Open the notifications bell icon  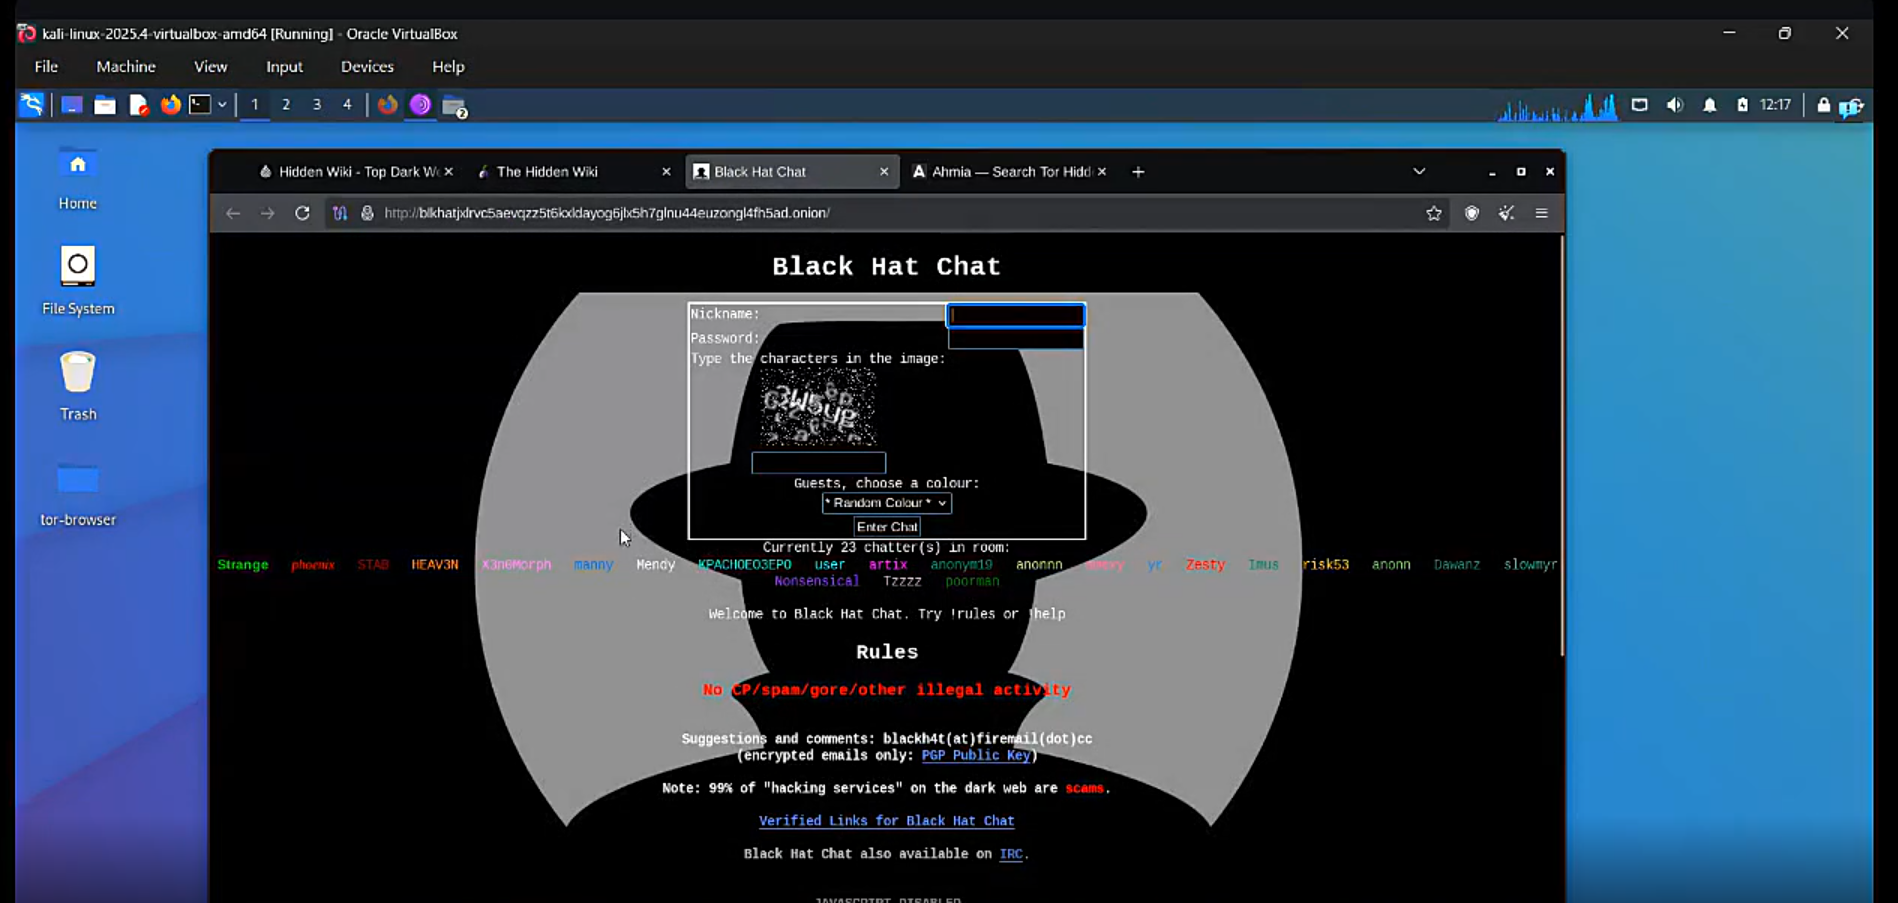(x=1710, y=105)
